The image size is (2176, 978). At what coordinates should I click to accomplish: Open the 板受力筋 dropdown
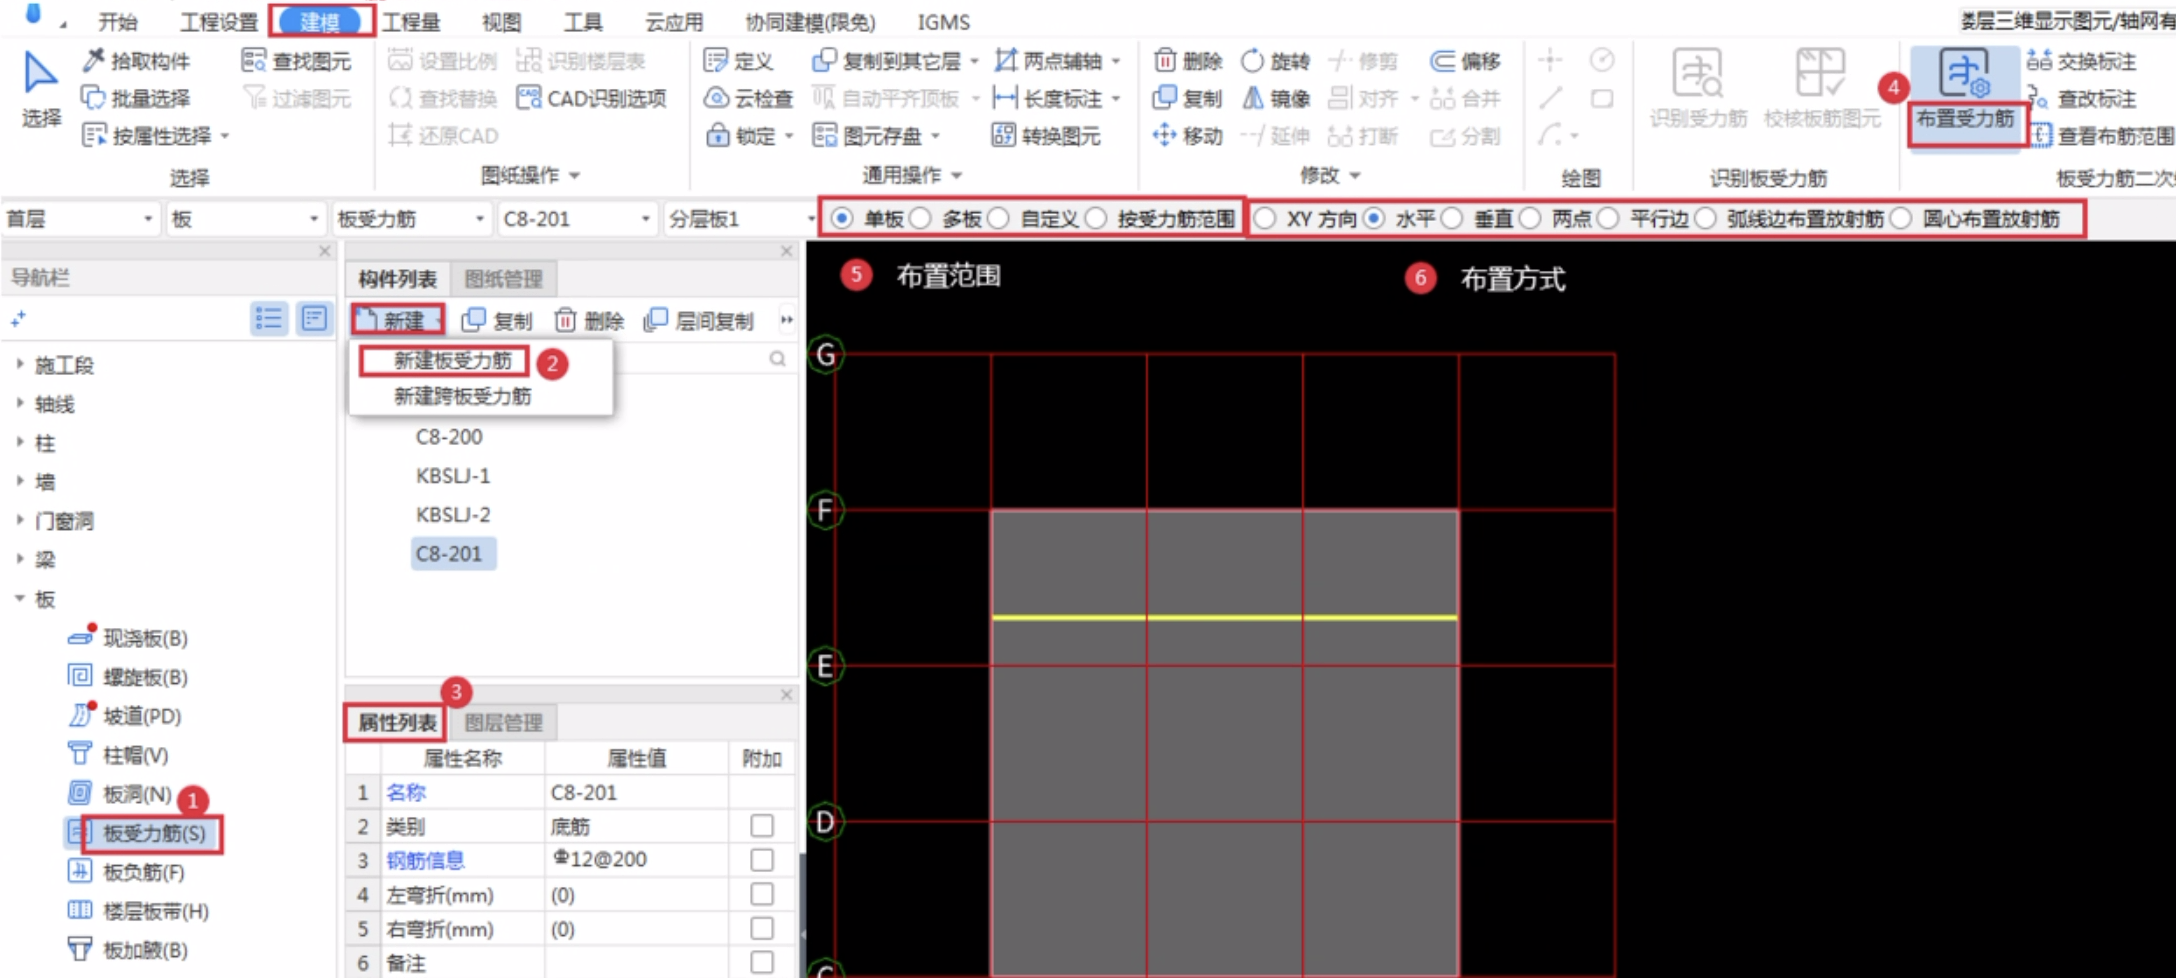click(411, 219)
